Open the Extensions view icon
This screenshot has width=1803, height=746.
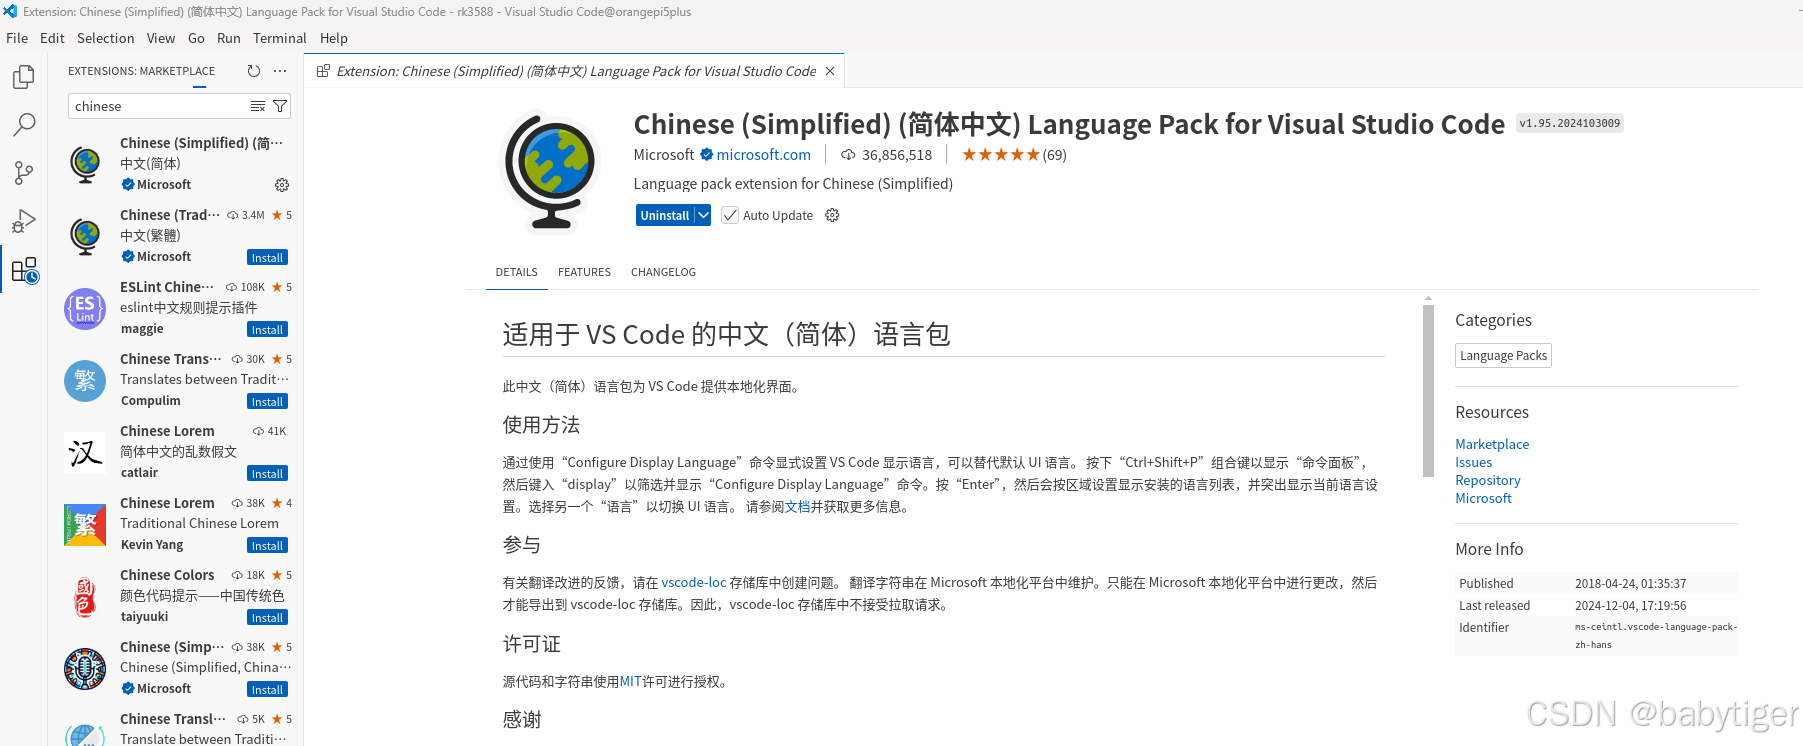(24, 270)
